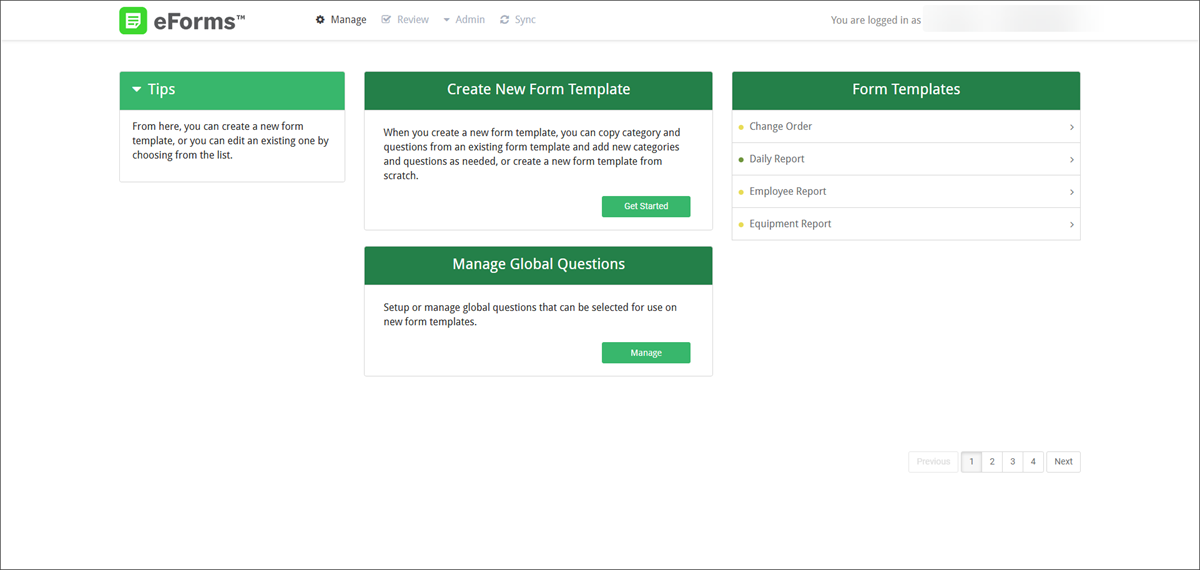
Task: Jump to page 2
Action: click(x=992, y=462)
